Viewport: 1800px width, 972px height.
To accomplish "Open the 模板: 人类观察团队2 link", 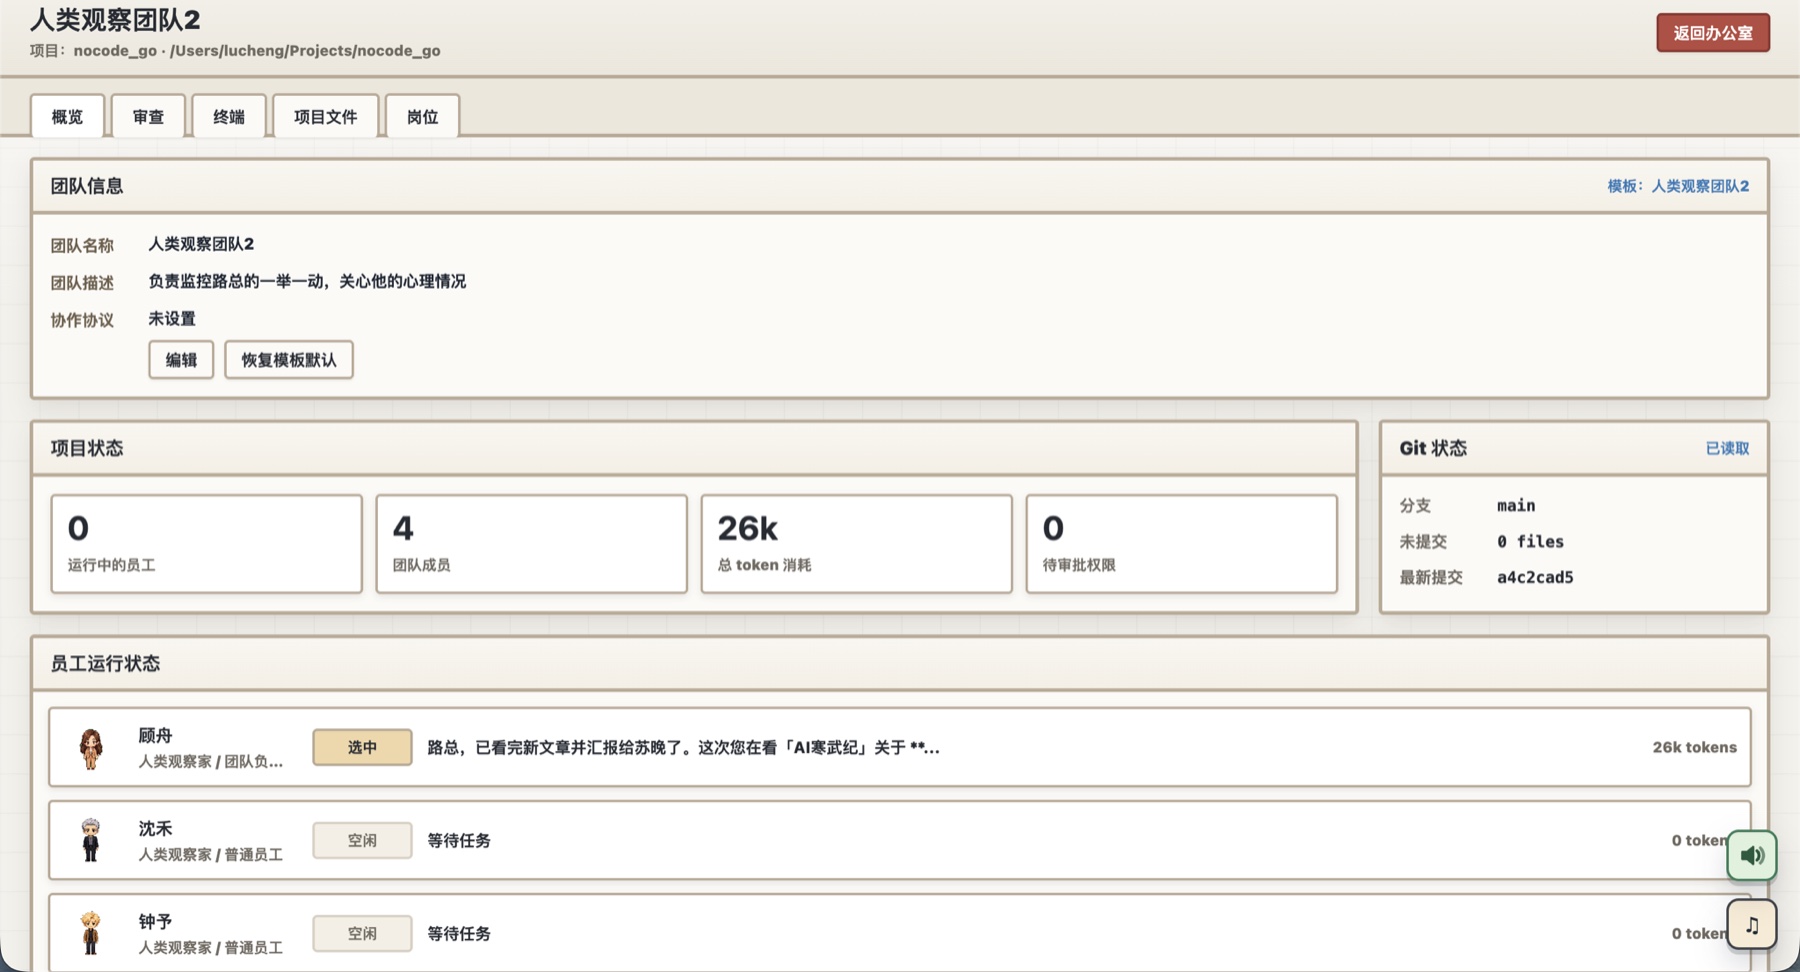I will [x=1678, y=186].
